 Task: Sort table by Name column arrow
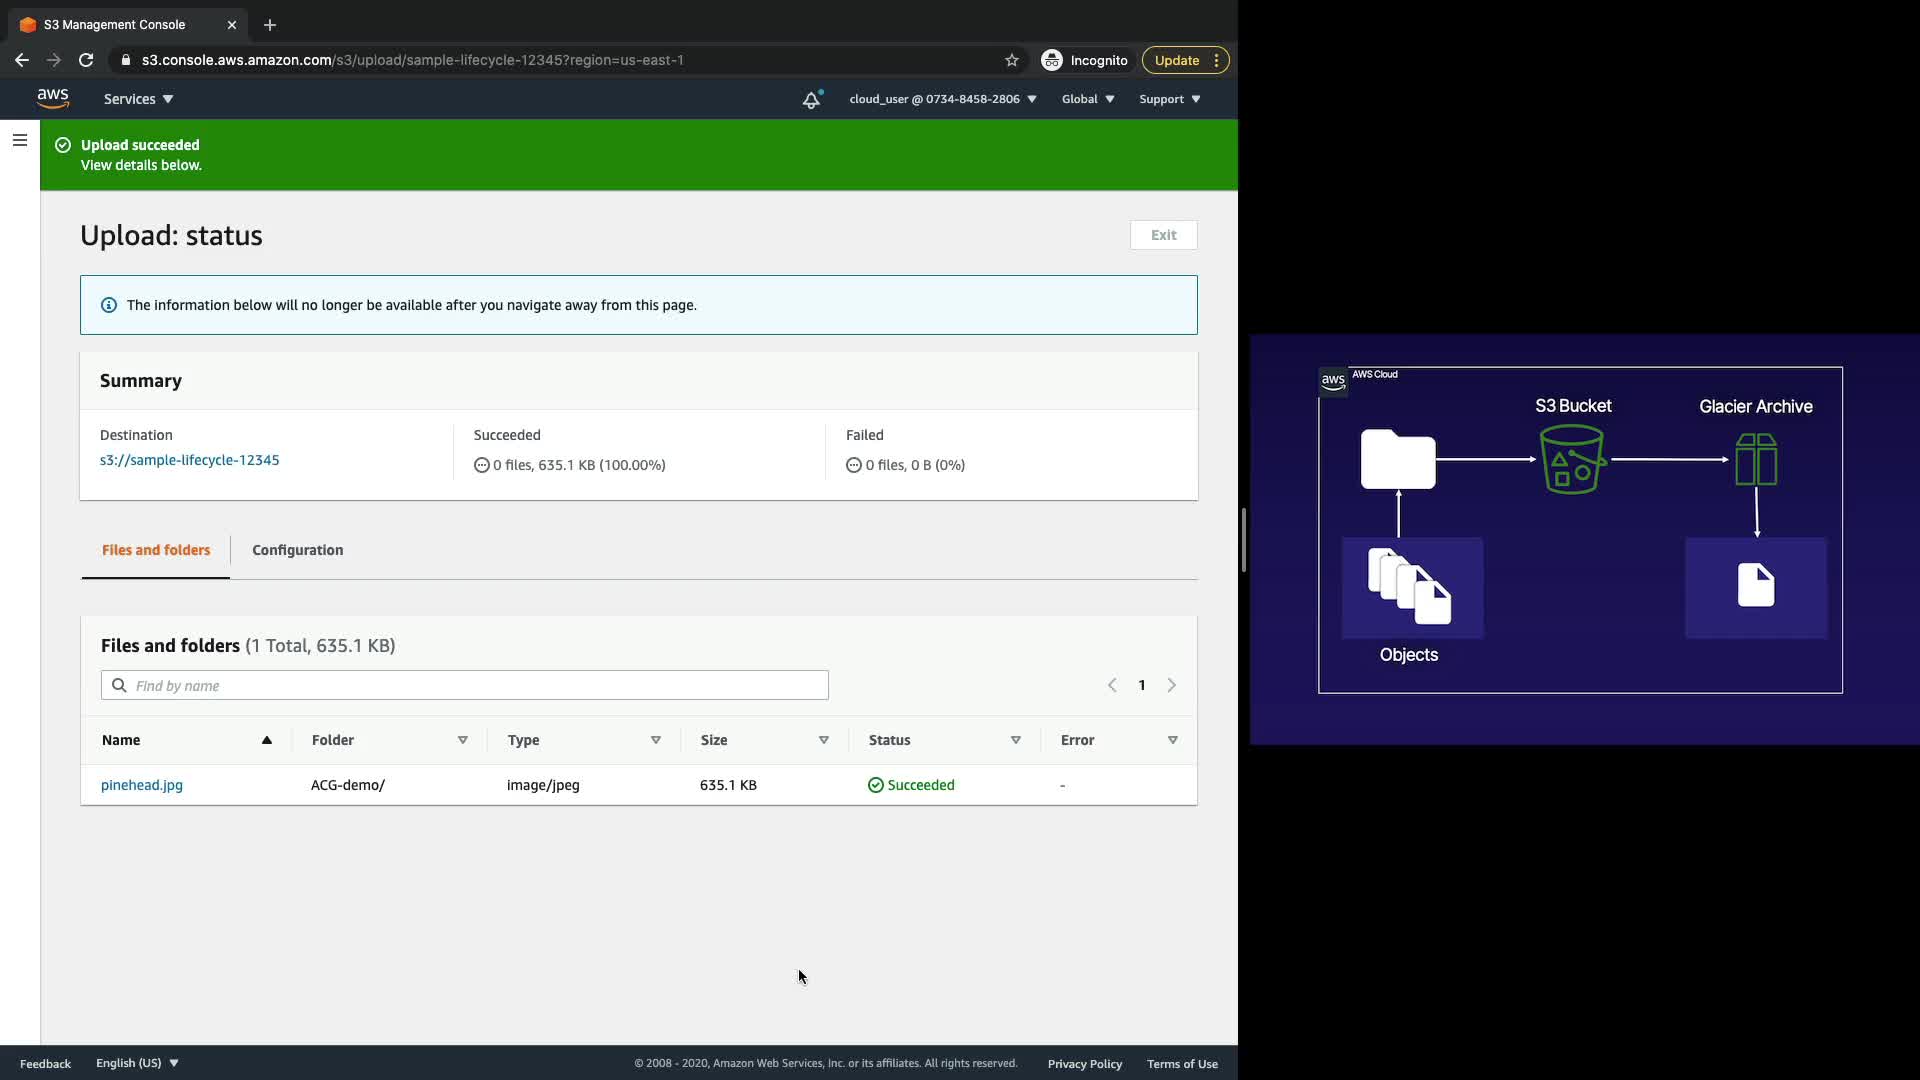tap(267, 740)
